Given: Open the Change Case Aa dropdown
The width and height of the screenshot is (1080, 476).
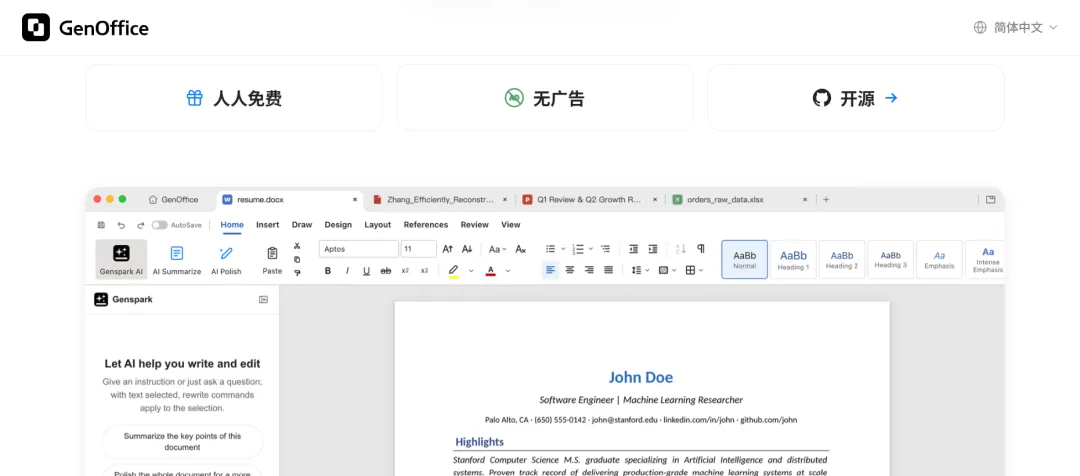Looking at the screenshot, I should tap(497, 249).
